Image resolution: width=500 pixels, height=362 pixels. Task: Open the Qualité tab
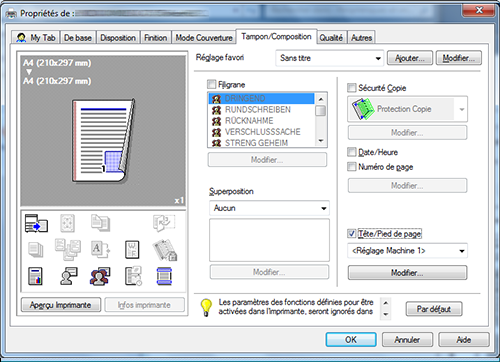pos(331,38)
